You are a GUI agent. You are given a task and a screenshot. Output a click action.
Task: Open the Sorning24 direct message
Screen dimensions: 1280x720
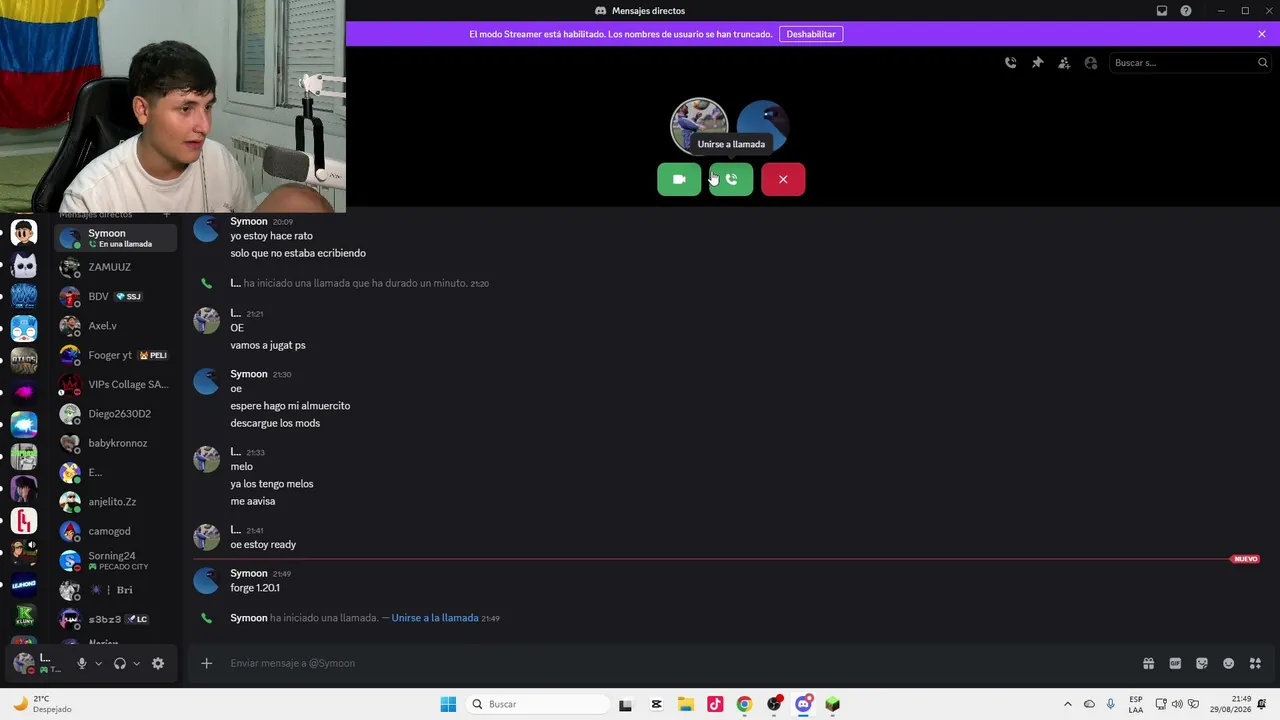tap(116, 560)
